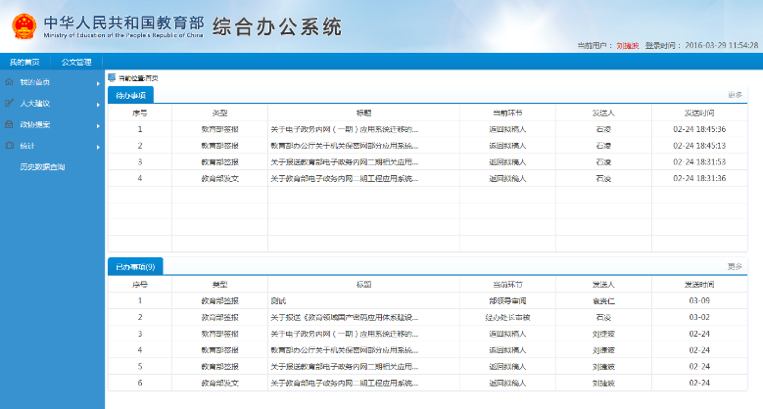Click the date 03-02 in completed list
This screenshot has width=763, height=409.
coord(699,318)
